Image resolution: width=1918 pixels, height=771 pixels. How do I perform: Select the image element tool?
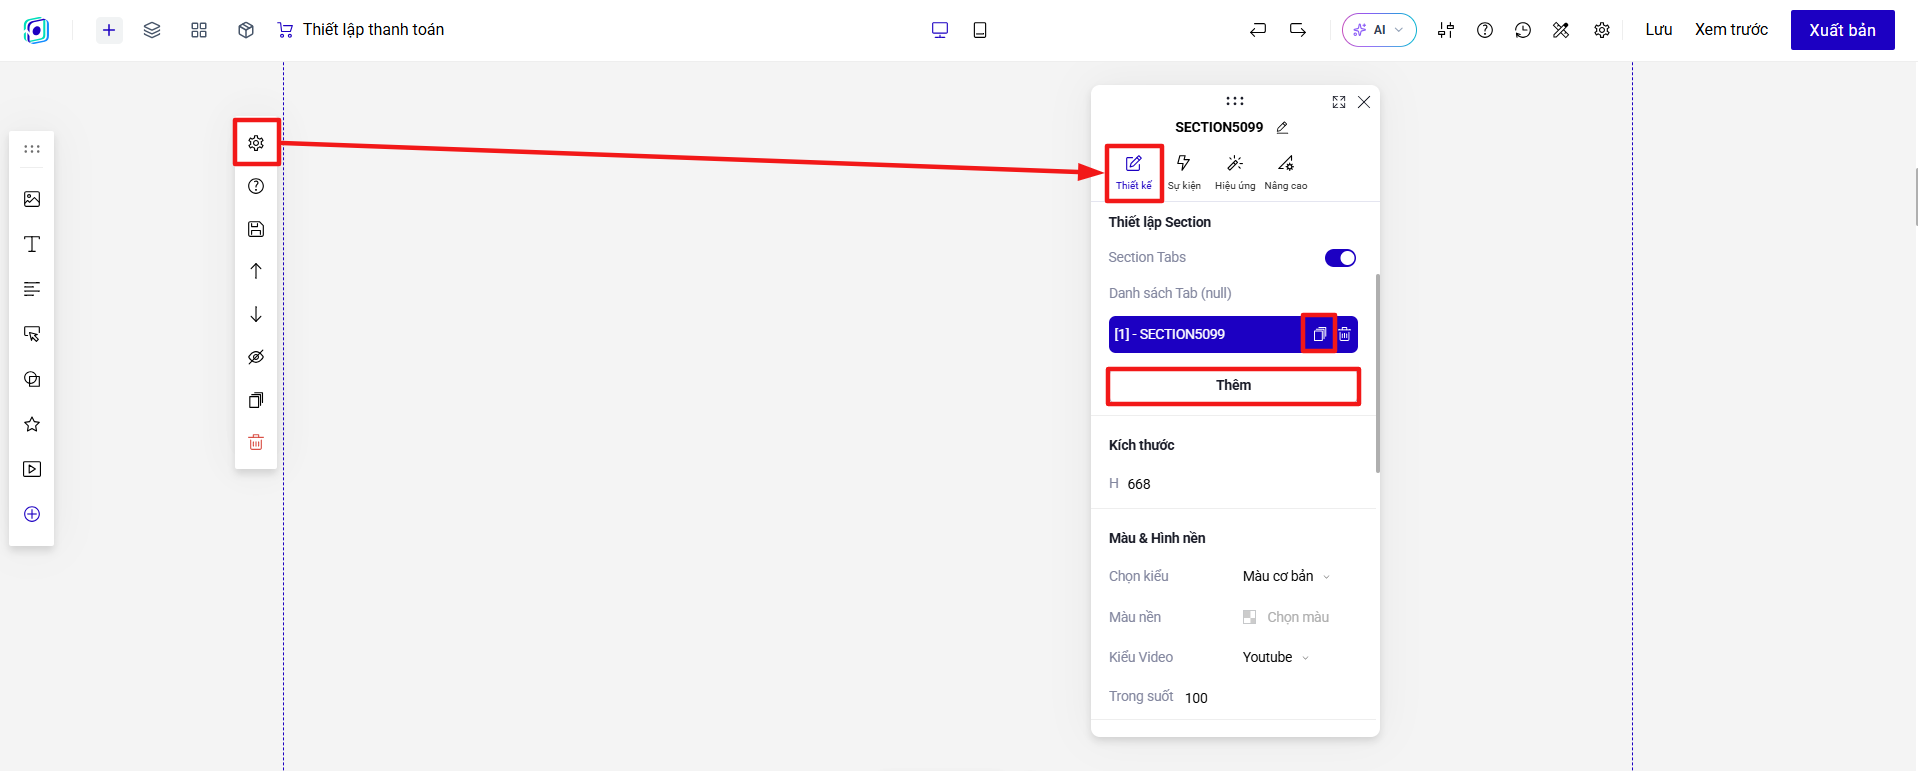(32, 199)
